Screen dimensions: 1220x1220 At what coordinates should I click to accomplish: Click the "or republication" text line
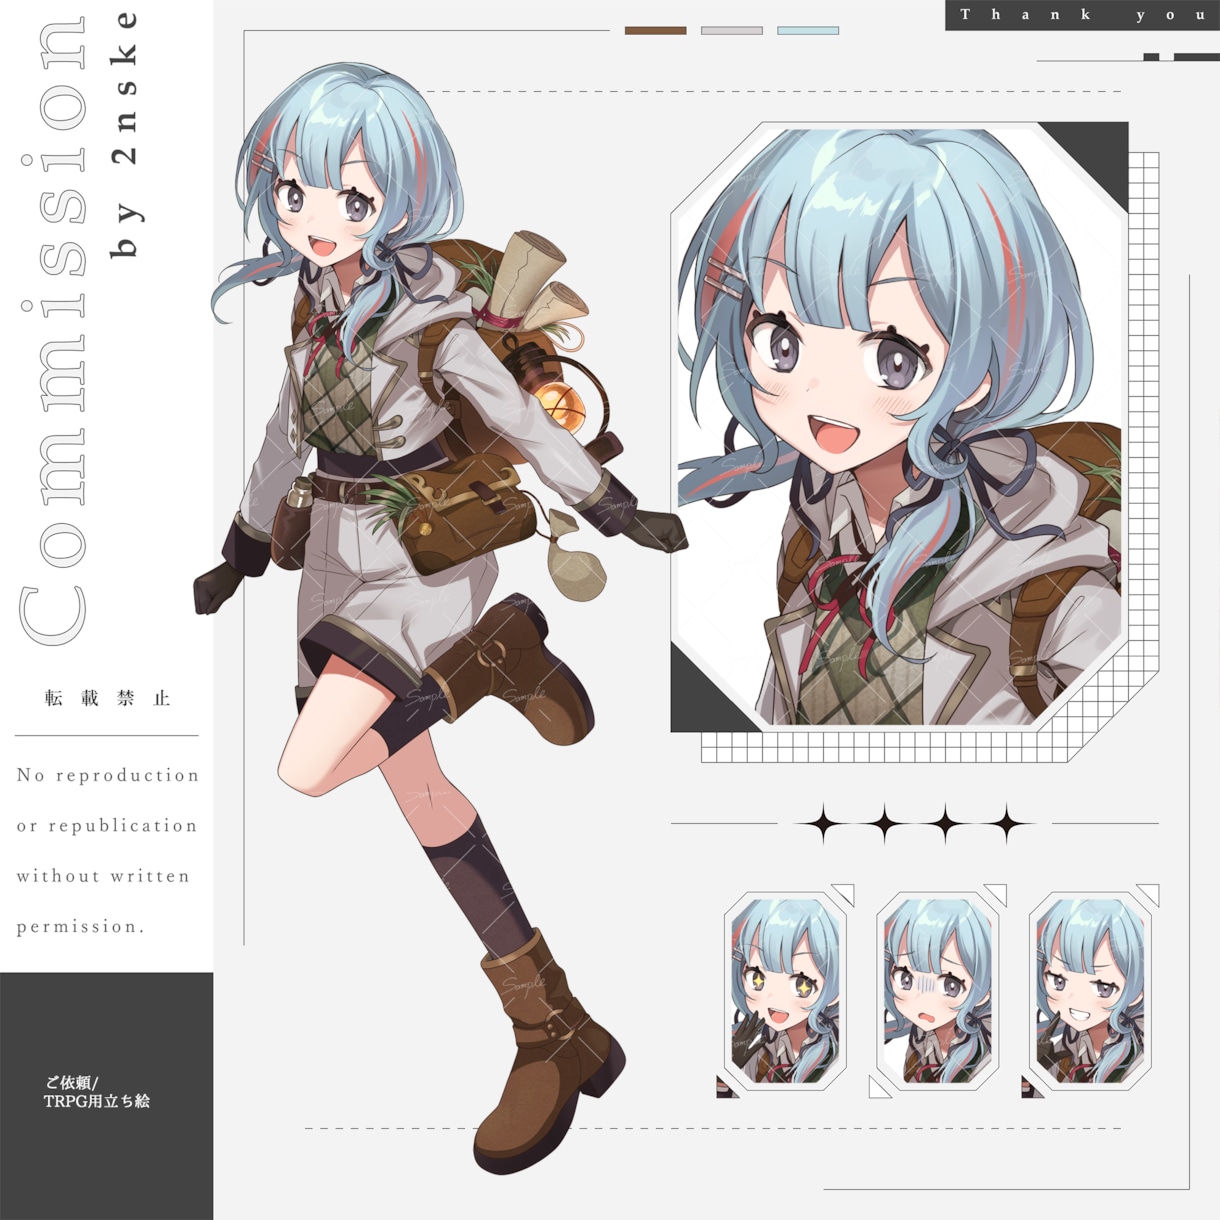(x=107, y=826)
